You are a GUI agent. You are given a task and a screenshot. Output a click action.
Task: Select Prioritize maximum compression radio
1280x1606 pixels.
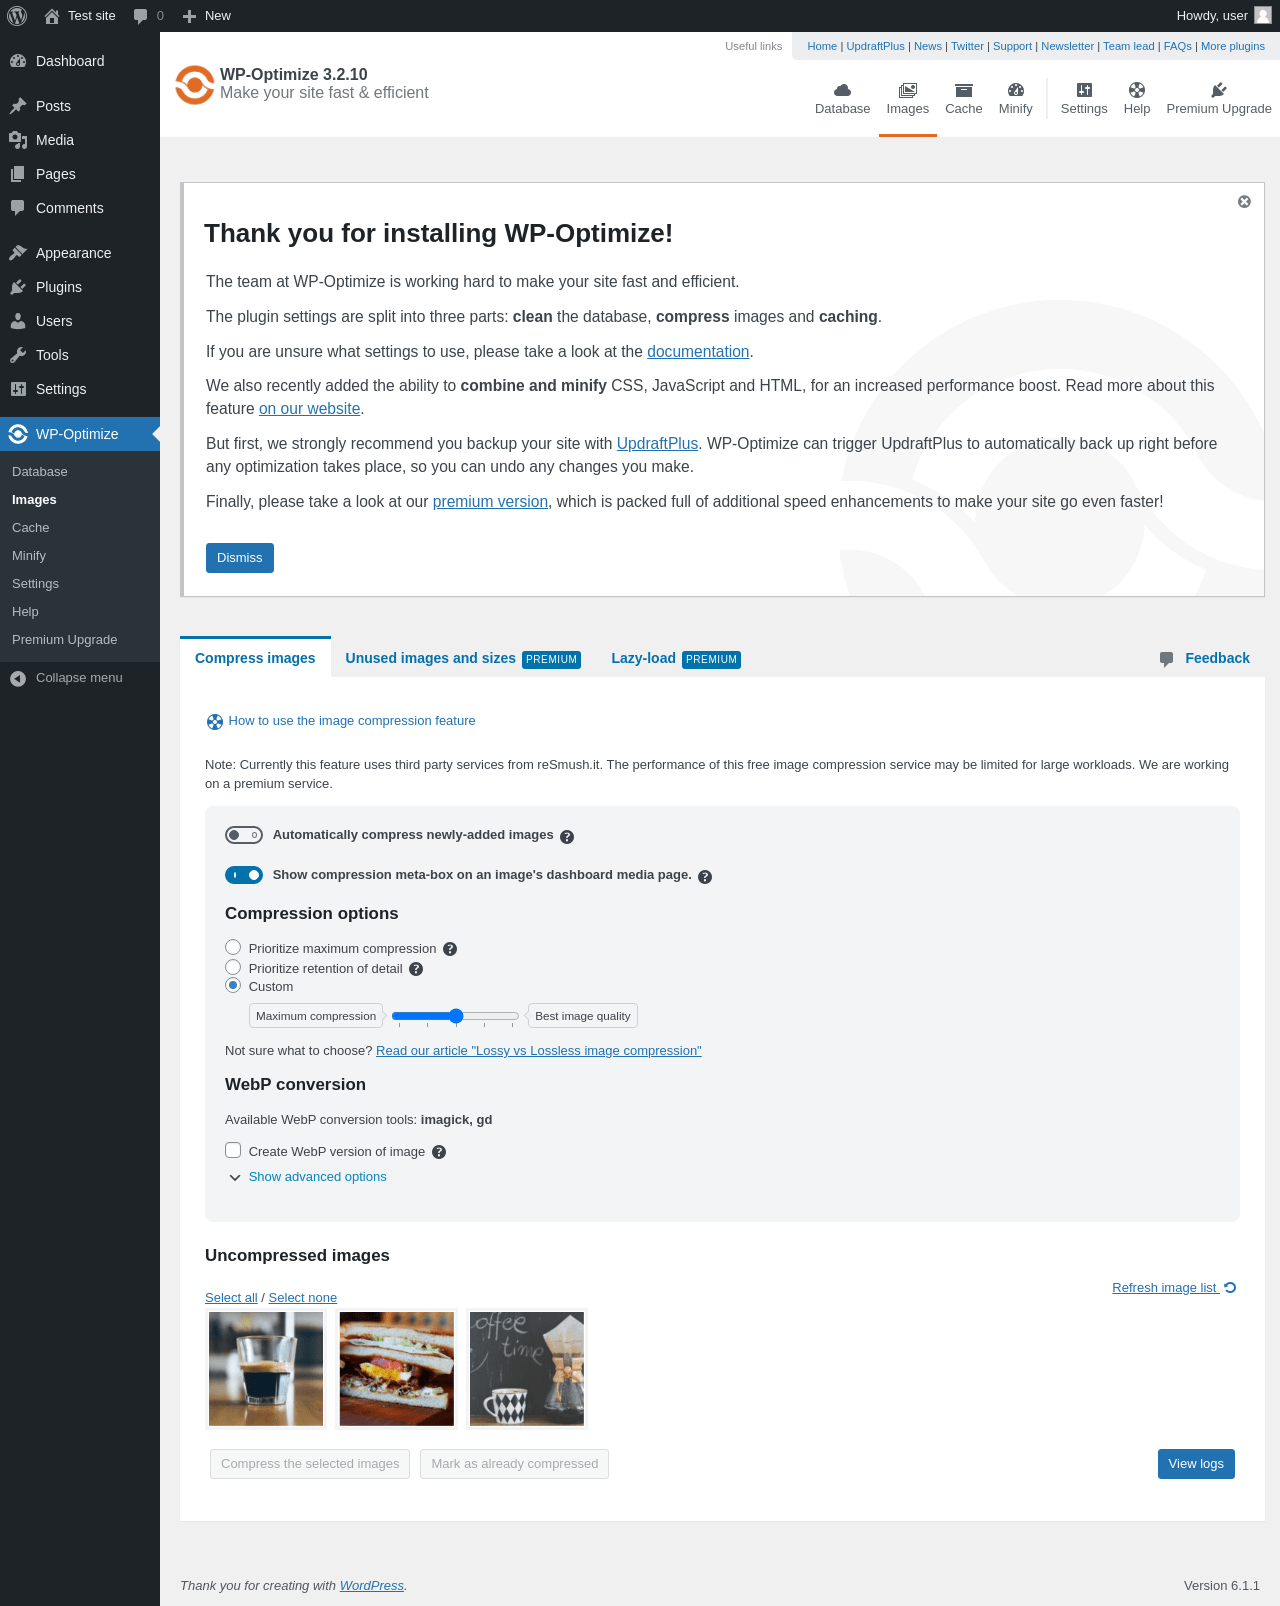(233, 947)
